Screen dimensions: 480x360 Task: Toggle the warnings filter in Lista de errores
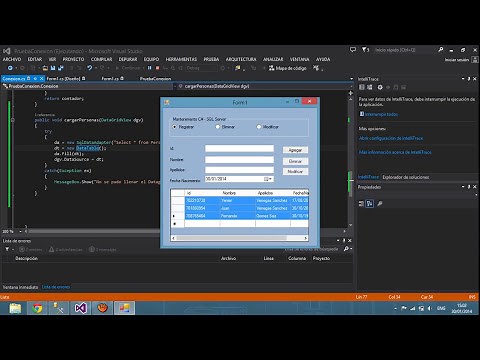click(x=66, y=249)
